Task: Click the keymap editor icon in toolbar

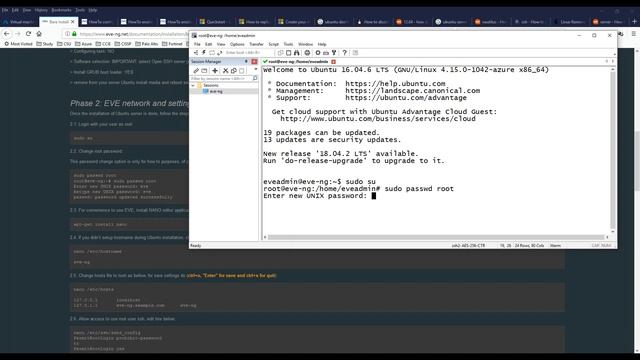Action: coord(326,53)
